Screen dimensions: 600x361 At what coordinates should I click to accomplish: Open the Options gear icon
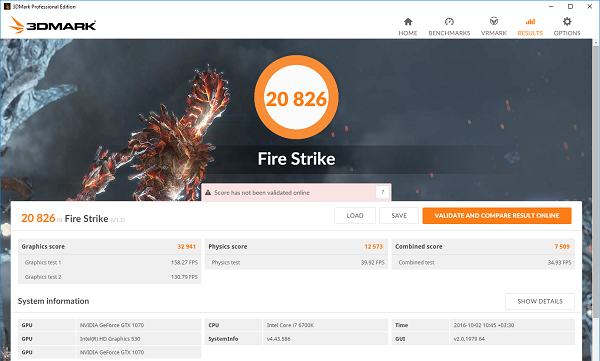coord(567,21)
